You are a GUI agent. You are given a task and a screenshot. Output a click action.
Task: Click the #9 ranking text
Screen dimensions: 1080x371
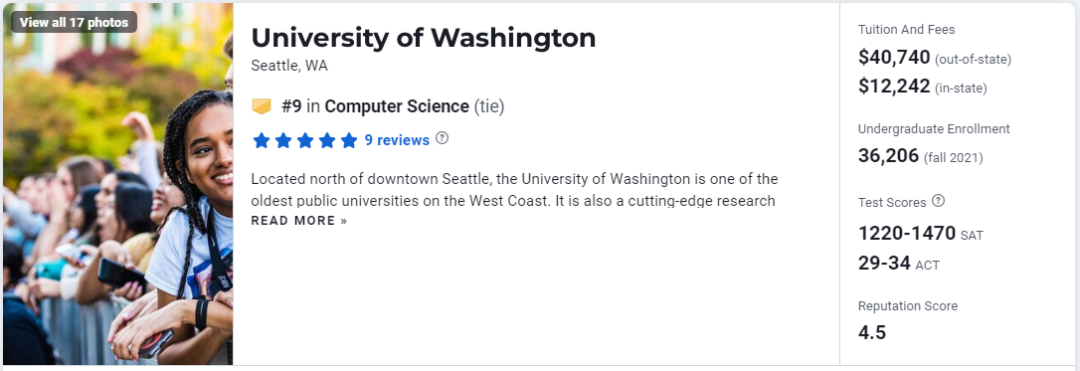pyautogui.click(x=291, y=107)
